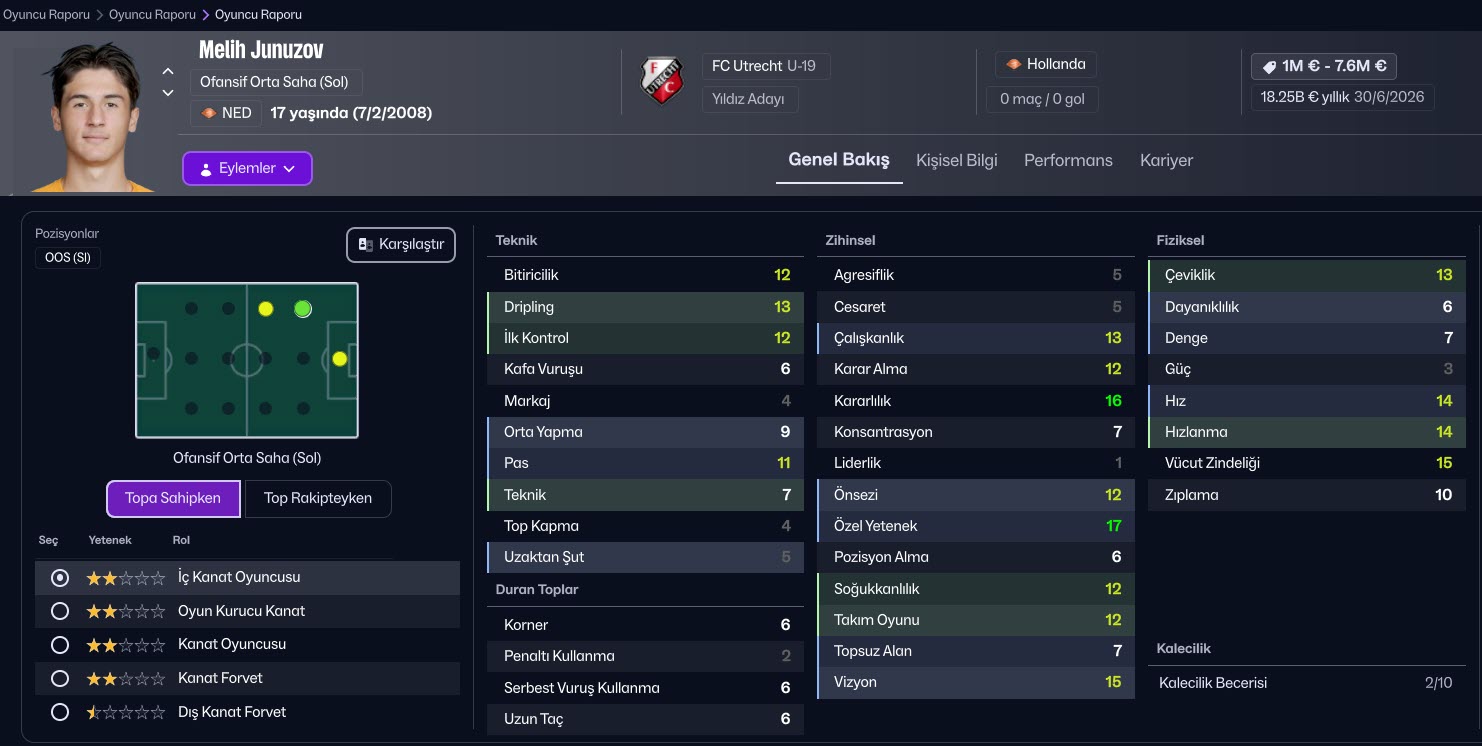Click the Hollanda flag icon

pyautogui.click(x=1014, y=64)
